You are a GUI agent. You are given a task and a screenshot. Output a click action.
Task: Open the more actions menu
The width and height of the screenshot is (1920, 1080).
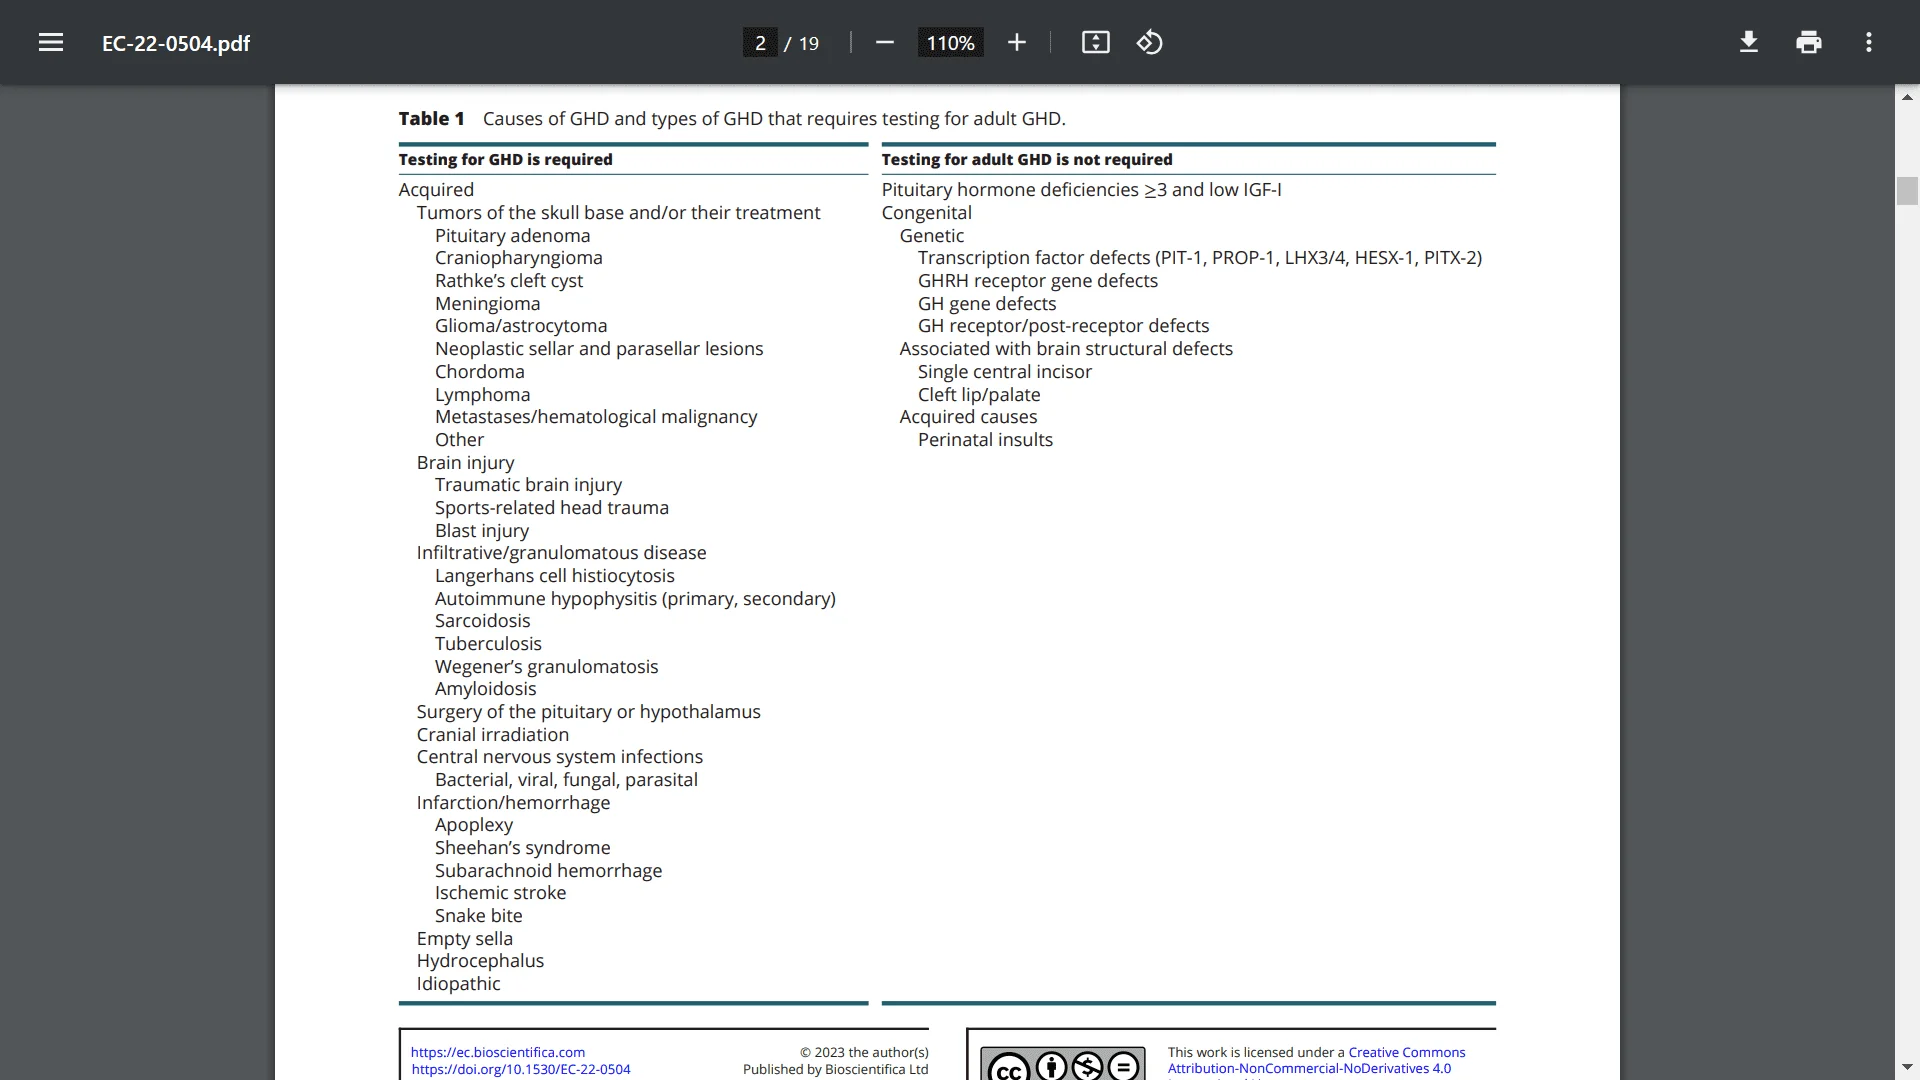tap(1869, 42)
